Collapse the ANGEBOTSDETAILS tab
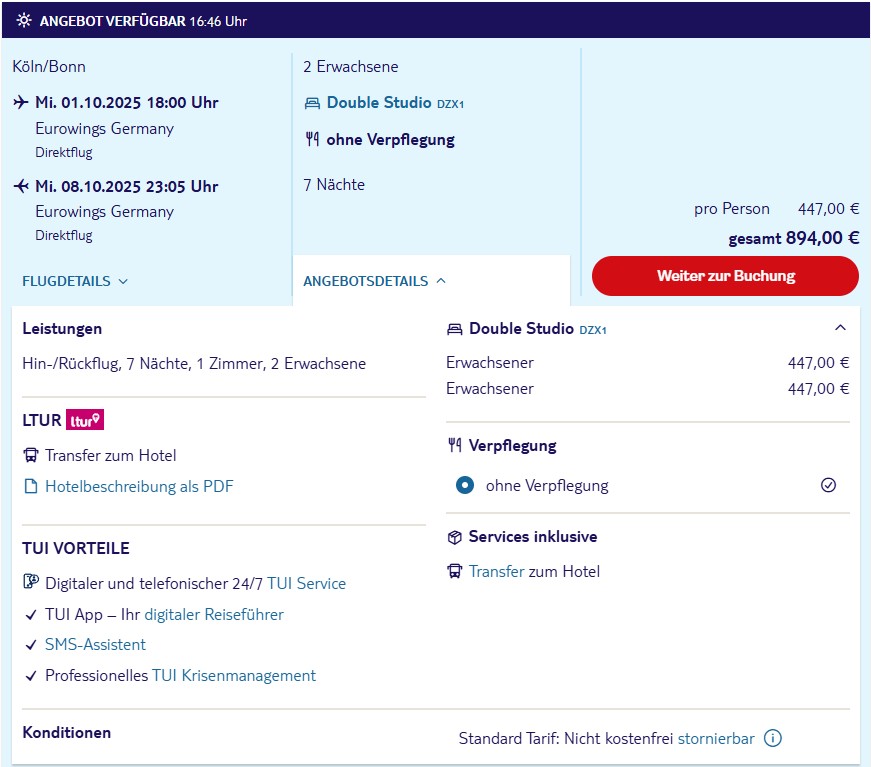The width and height of the screenshot is (871, 767). pos(375,281)
